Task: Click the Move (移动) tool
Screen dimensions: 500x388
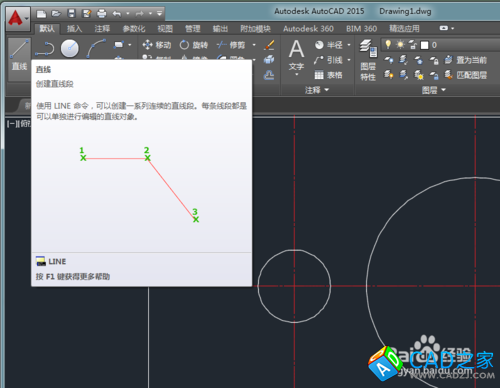Action: [156, 45]
